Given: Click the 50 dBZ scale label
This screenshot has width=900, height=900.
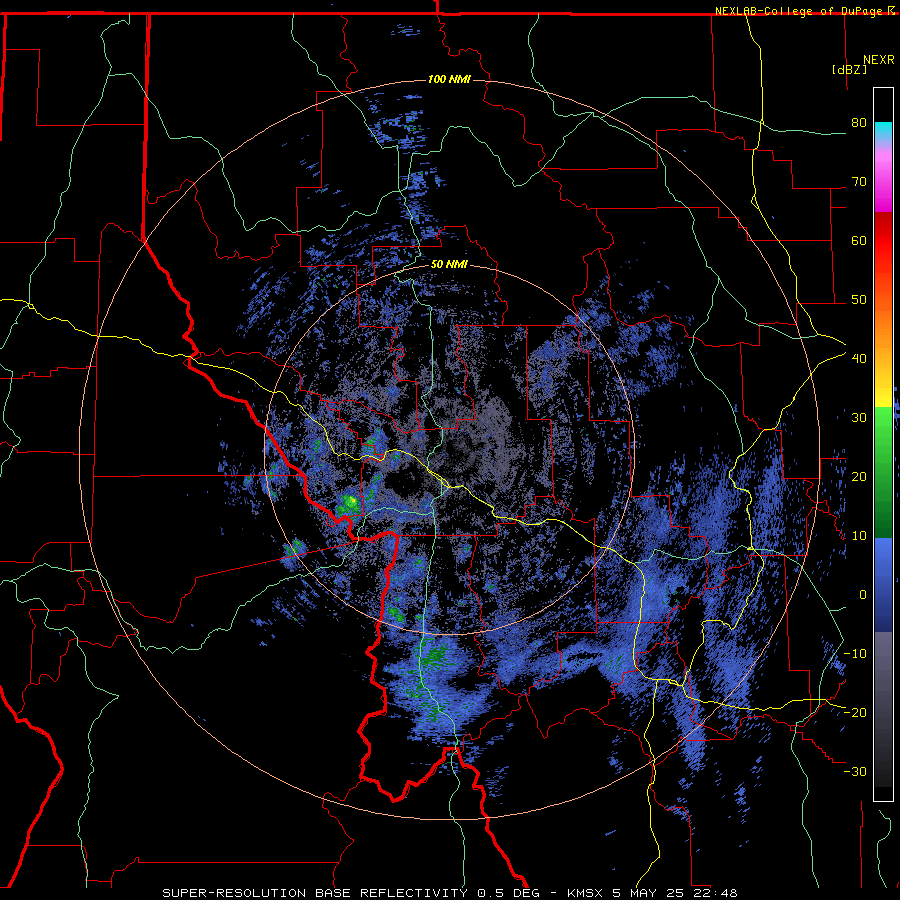Looking at the screenshot, I should point(859,300).
